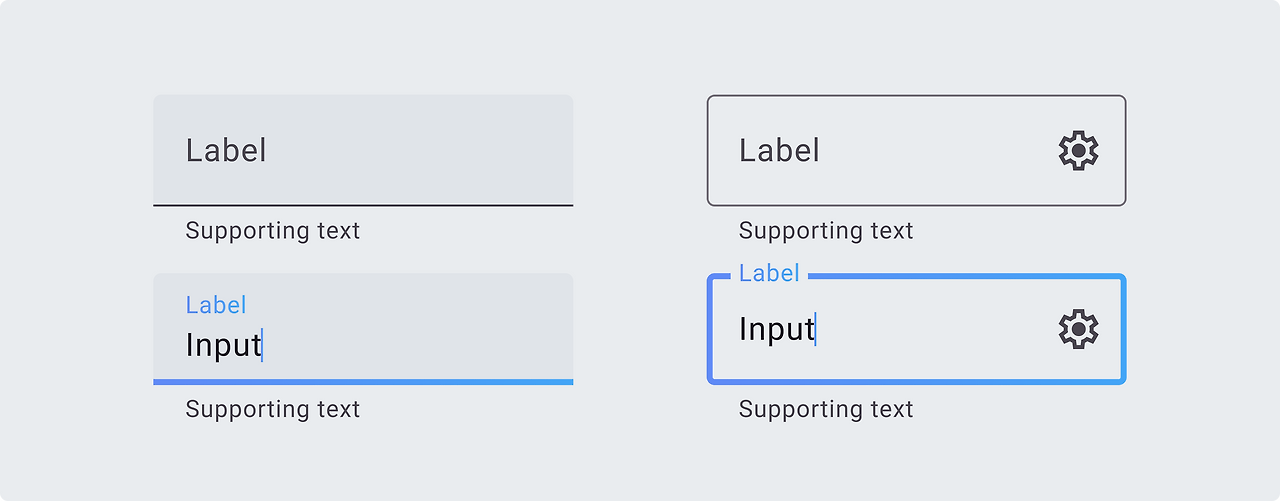Click empty space right of Label in filled field
Screen dimensions: 1280x501
(420, 151)
